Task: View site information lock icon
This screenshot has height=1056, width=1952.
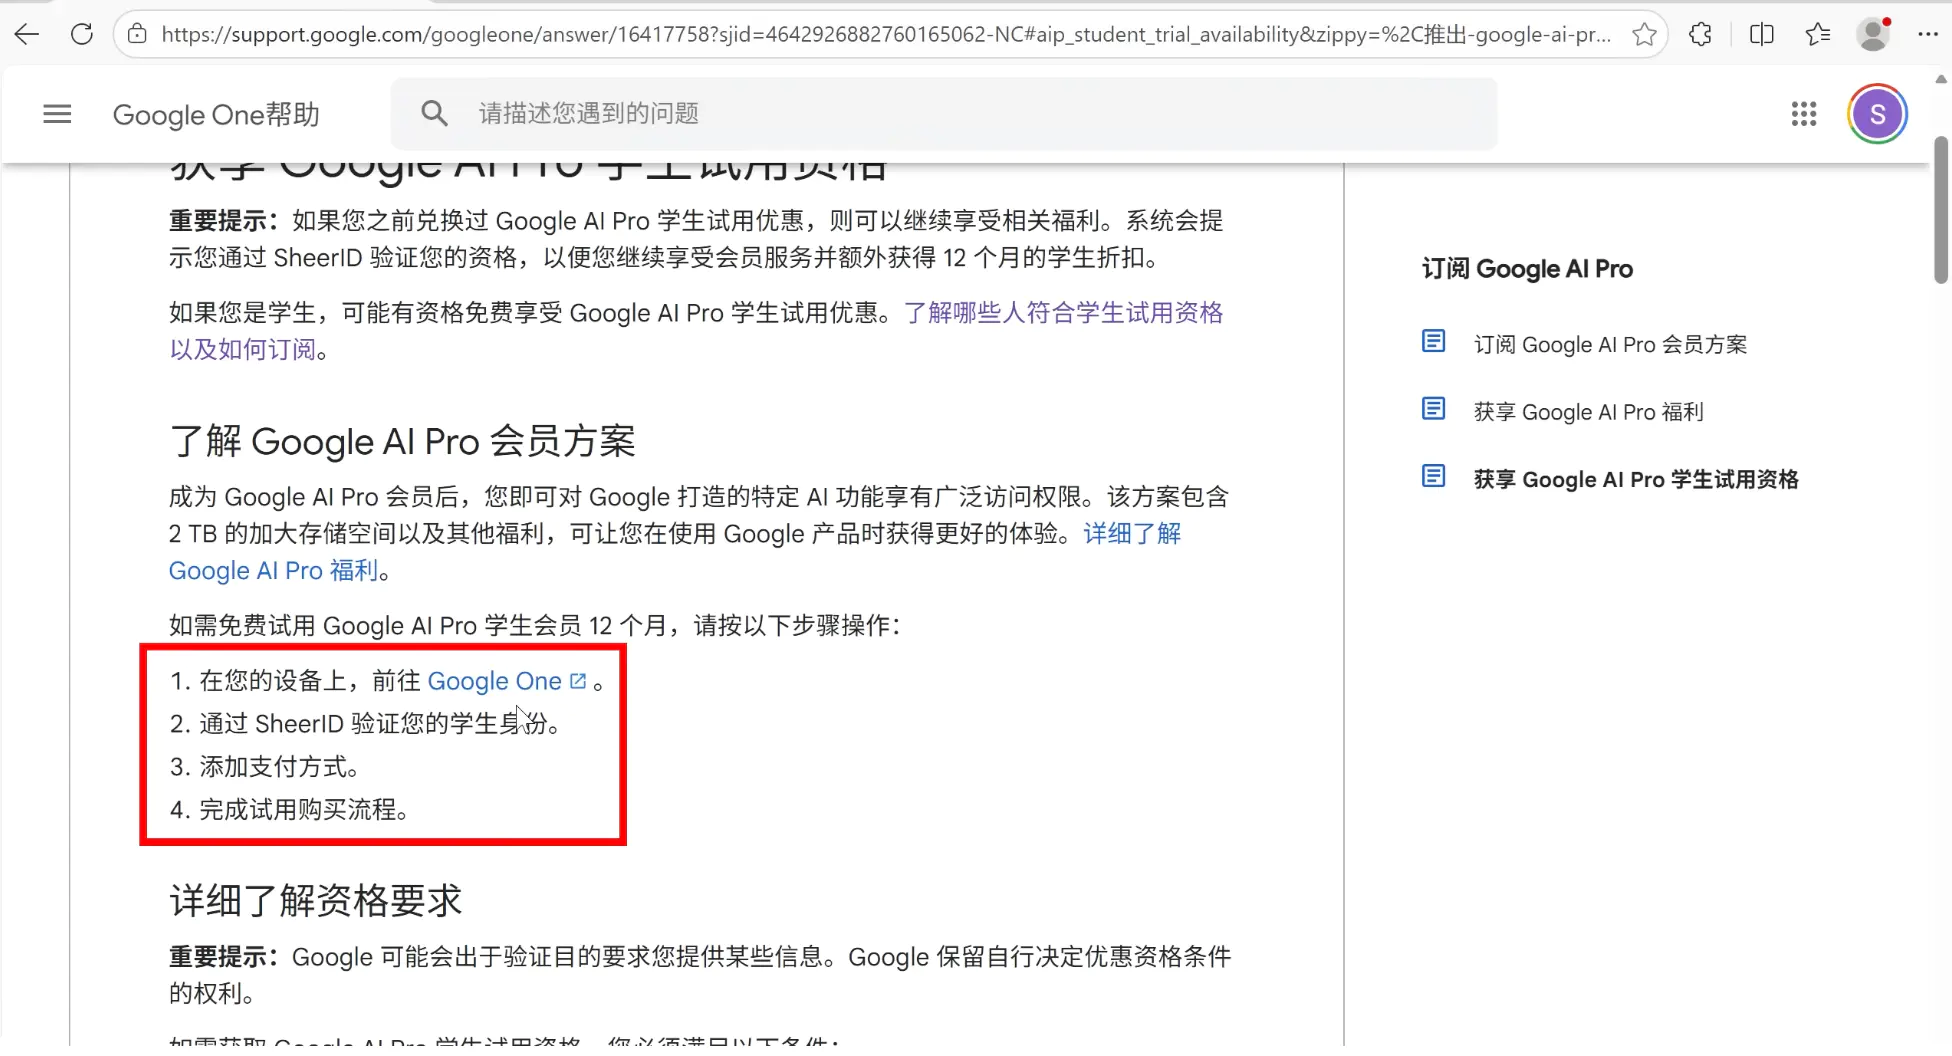Action: [138, 34]
